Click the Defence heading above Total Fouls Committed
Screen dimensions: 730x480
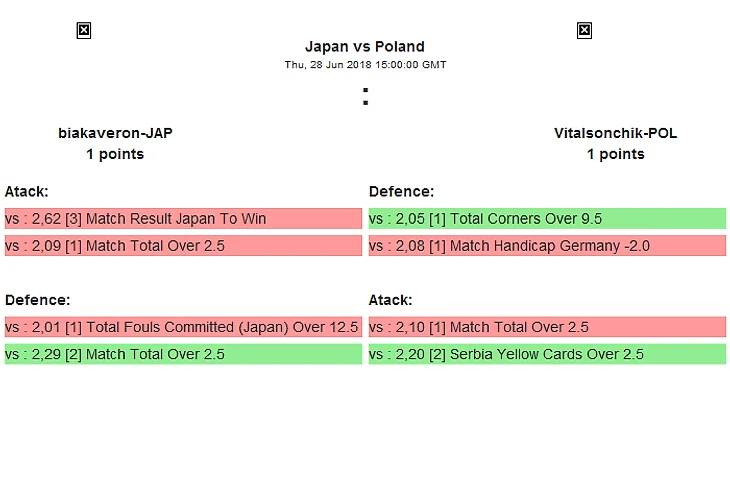click(37, 299)
